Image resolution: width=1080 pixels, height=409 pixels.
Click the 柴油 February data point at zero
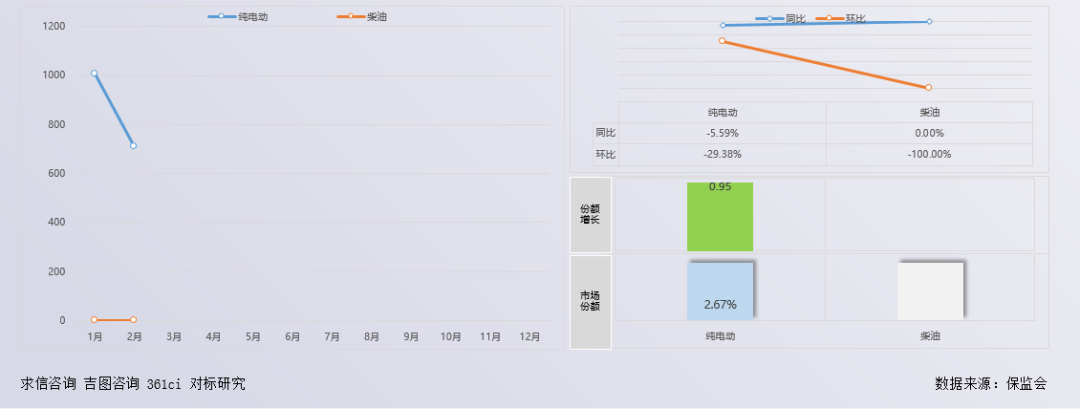(133, 320)
